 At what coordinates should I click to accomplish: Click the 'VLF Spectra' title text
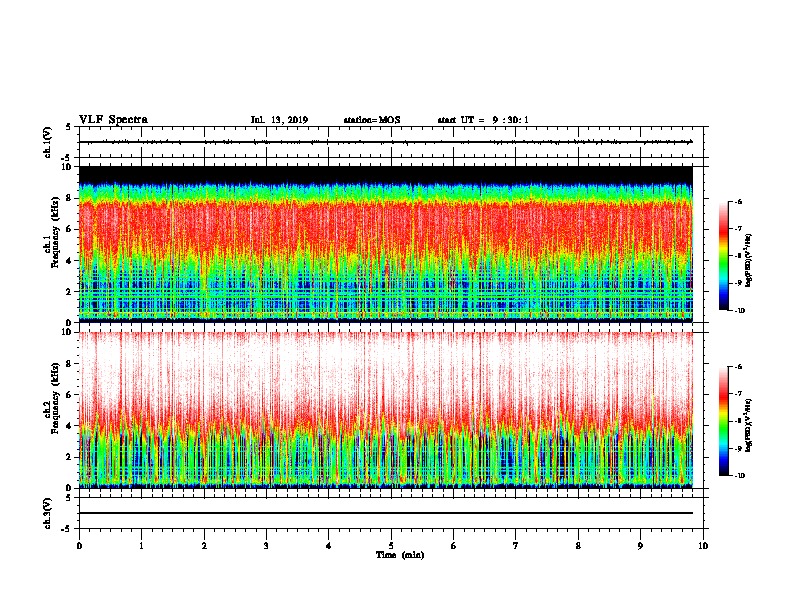[113, 120]
